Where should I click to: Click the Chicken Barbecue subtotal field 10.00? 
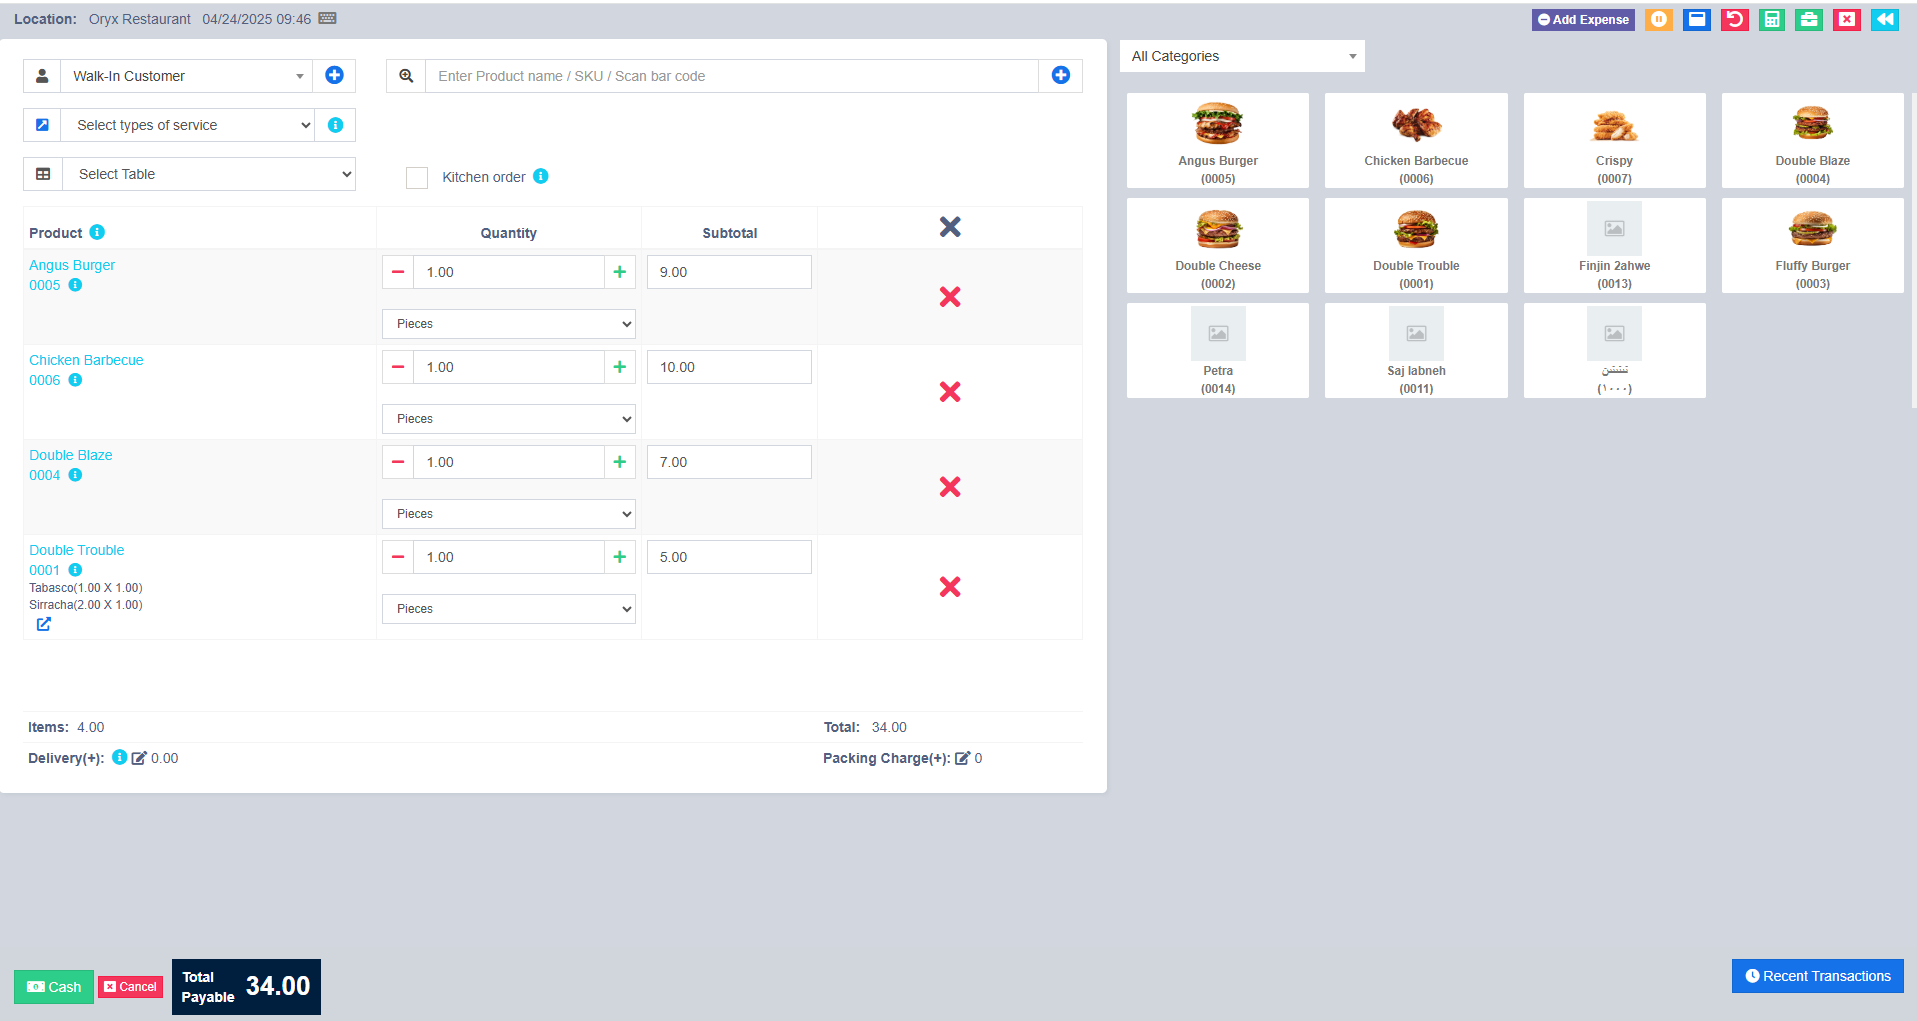point(729,367)
